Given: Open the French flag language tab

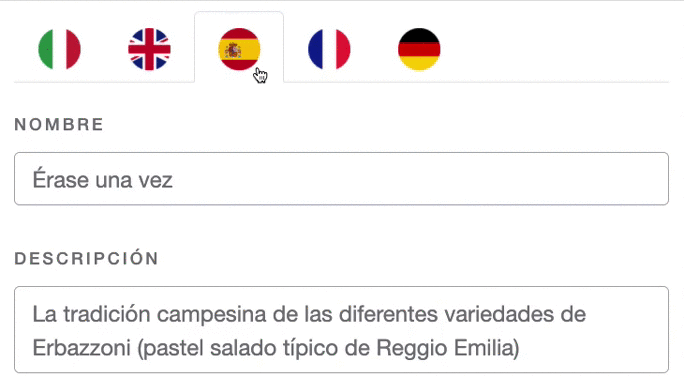Looking at the screenshot, I should (x=329, y=49).
